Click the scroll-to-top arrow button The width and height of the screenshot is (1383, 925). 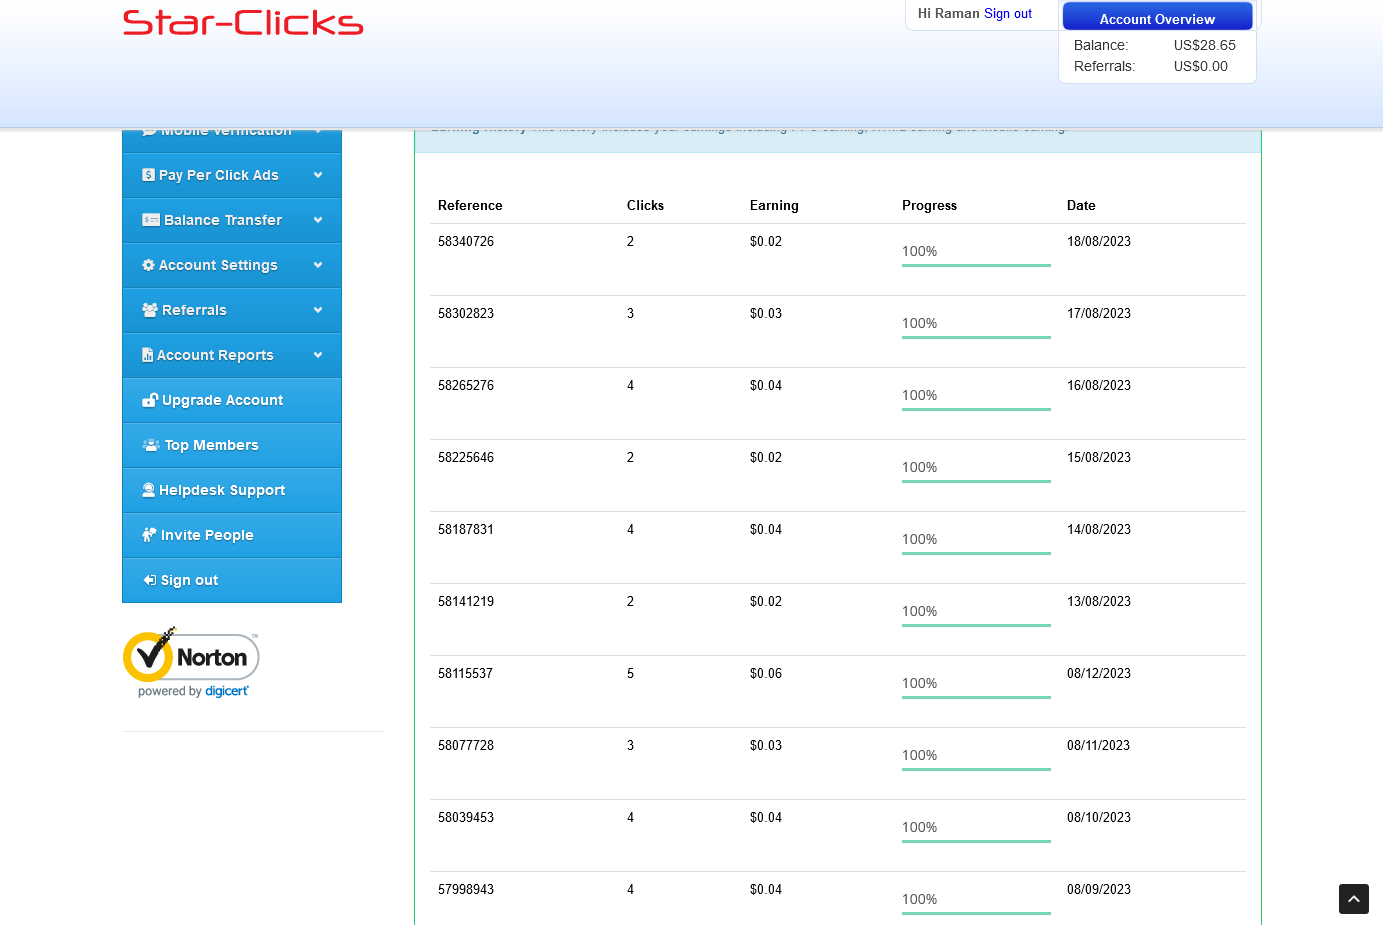1354,899
